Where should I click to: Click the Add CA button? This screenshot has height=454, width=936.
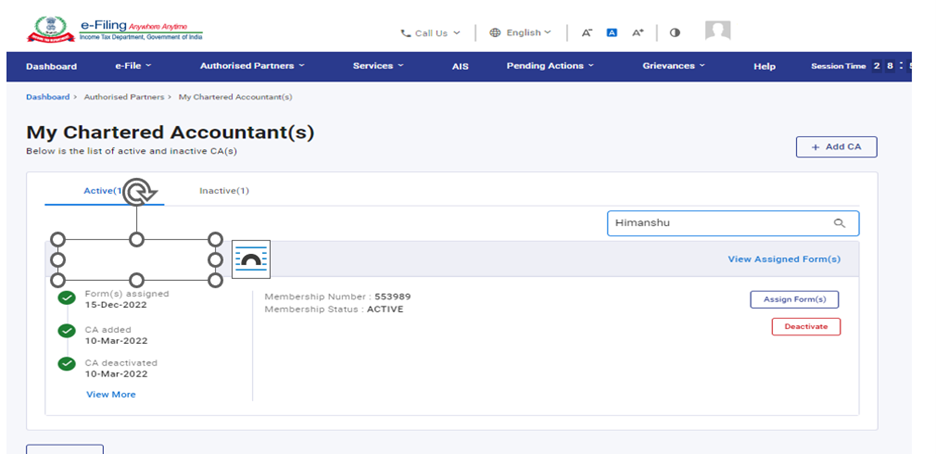(836, 147)
